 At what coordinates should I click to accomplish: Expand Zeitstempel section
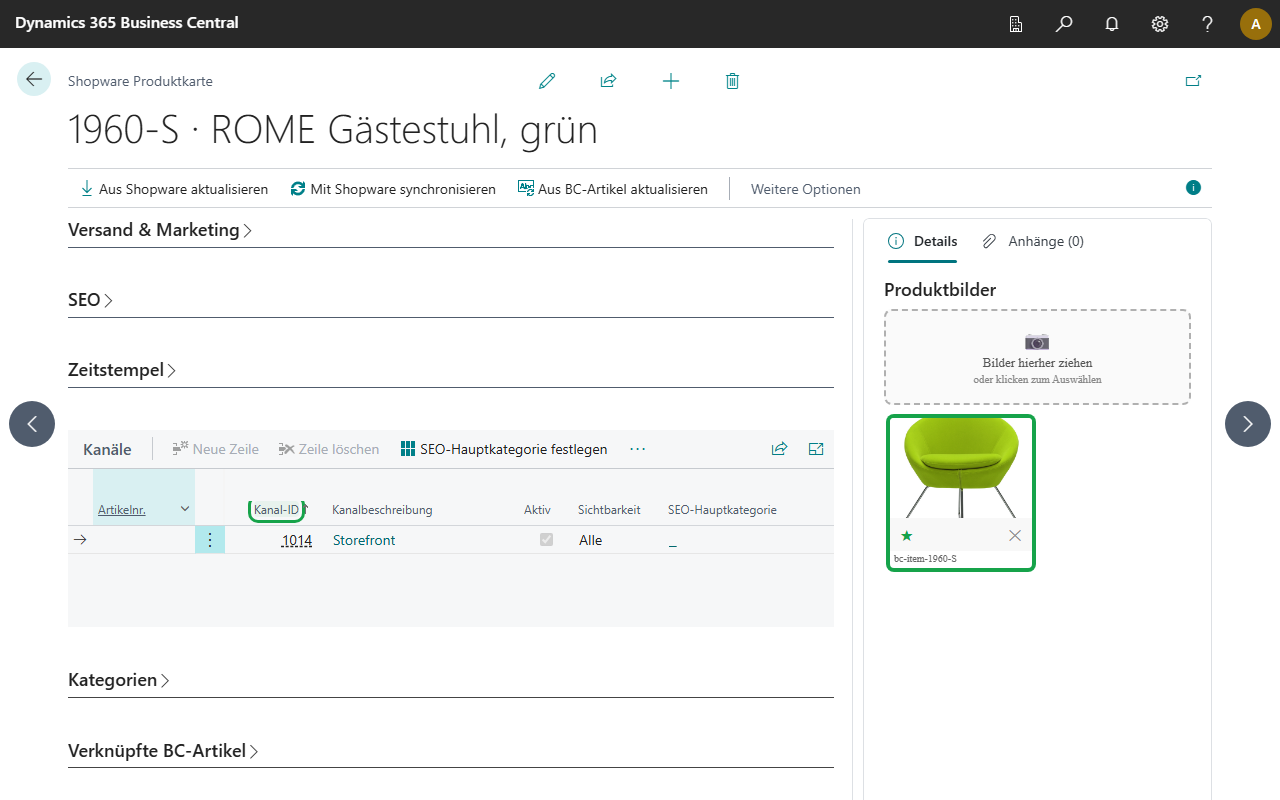point(122,370)
